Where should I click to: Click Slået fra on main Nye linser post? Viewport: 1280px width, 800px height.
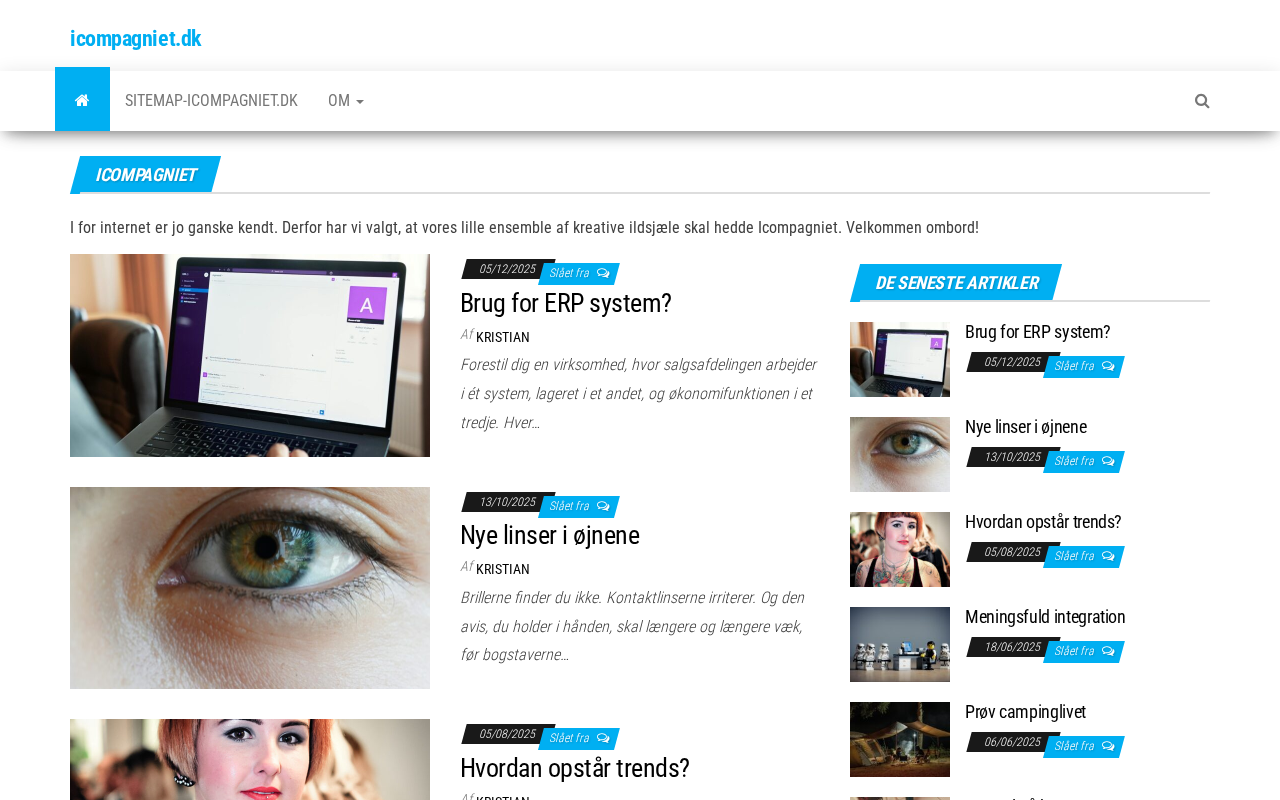569,506
